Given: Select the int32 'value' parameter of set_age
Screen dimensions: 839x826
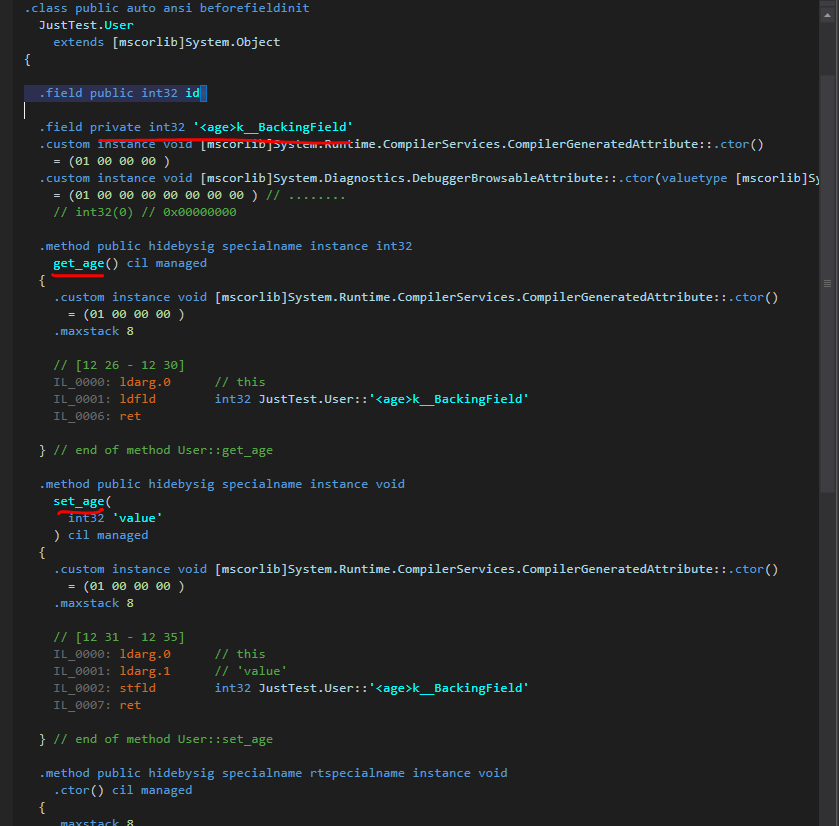Looking at the screenshot, I should pyautogui.click(x=115, y=518).
